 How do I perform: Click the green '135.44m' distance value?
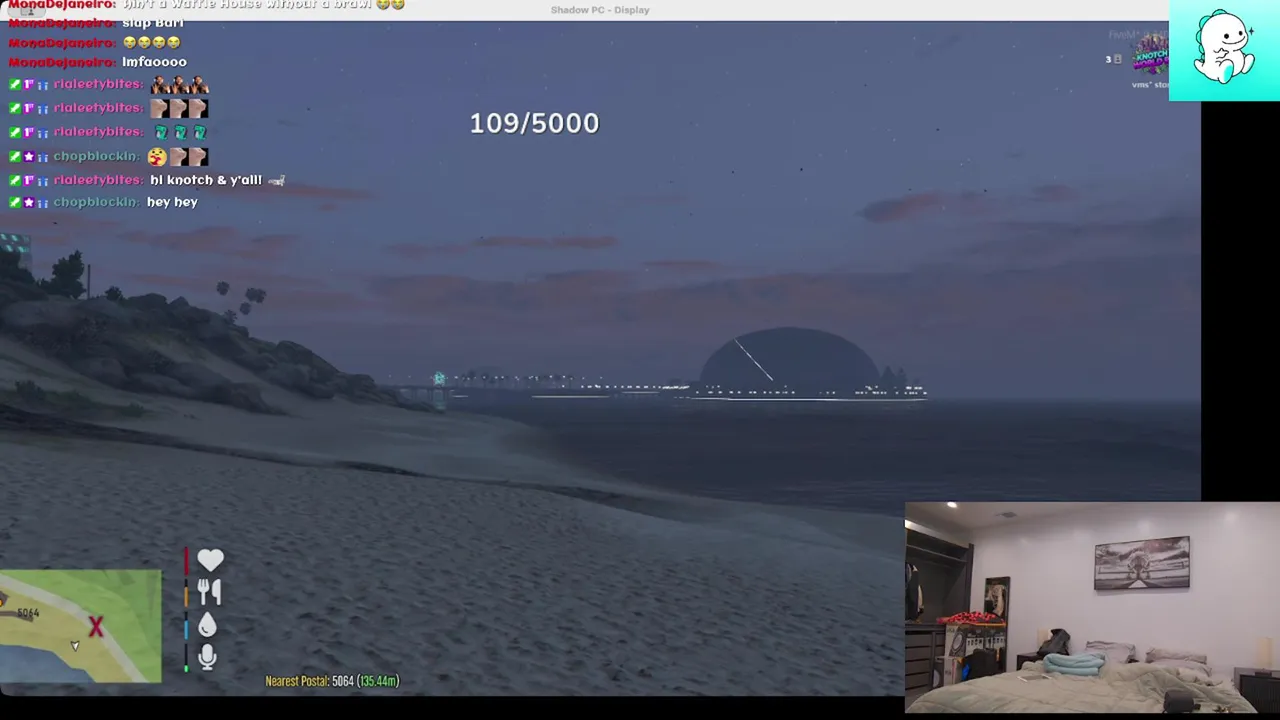380,681
